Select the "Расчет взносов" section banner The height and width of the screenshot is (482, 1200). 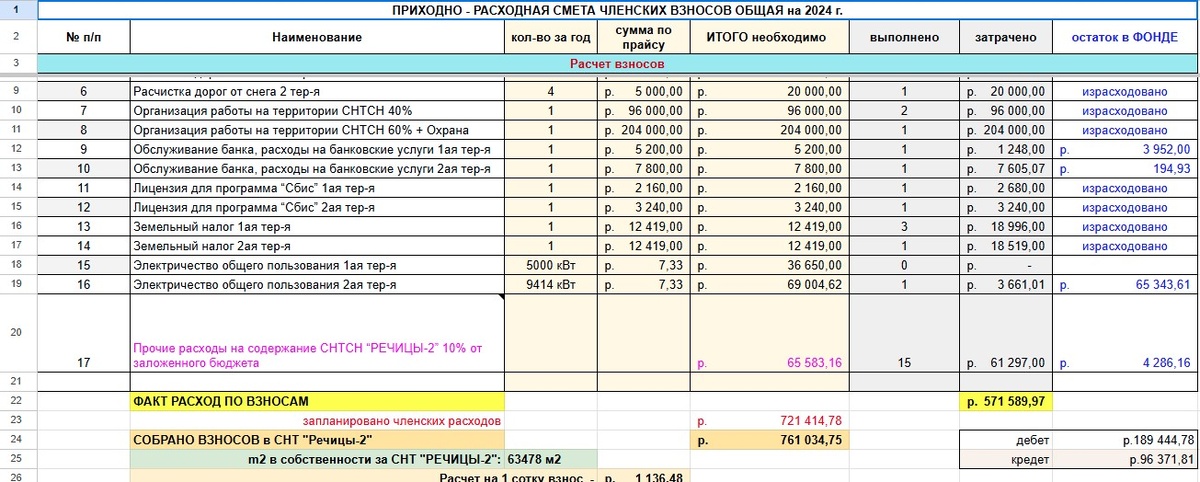[x=617, y=64]
